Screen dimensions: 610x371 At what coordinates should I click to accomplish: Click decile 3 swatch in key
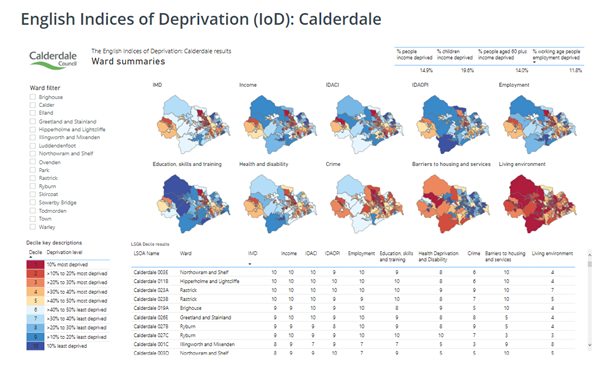[x=35, y=282]
